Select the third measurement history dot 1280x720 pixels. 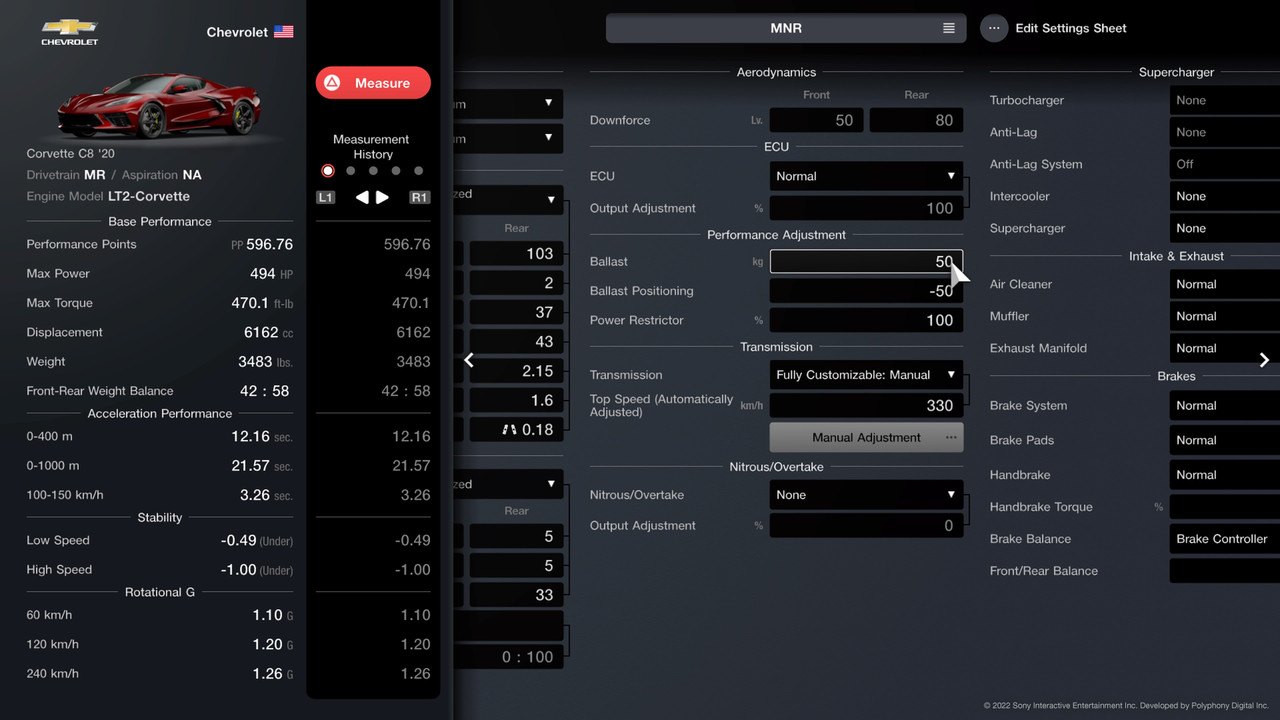tap(373, 171)
